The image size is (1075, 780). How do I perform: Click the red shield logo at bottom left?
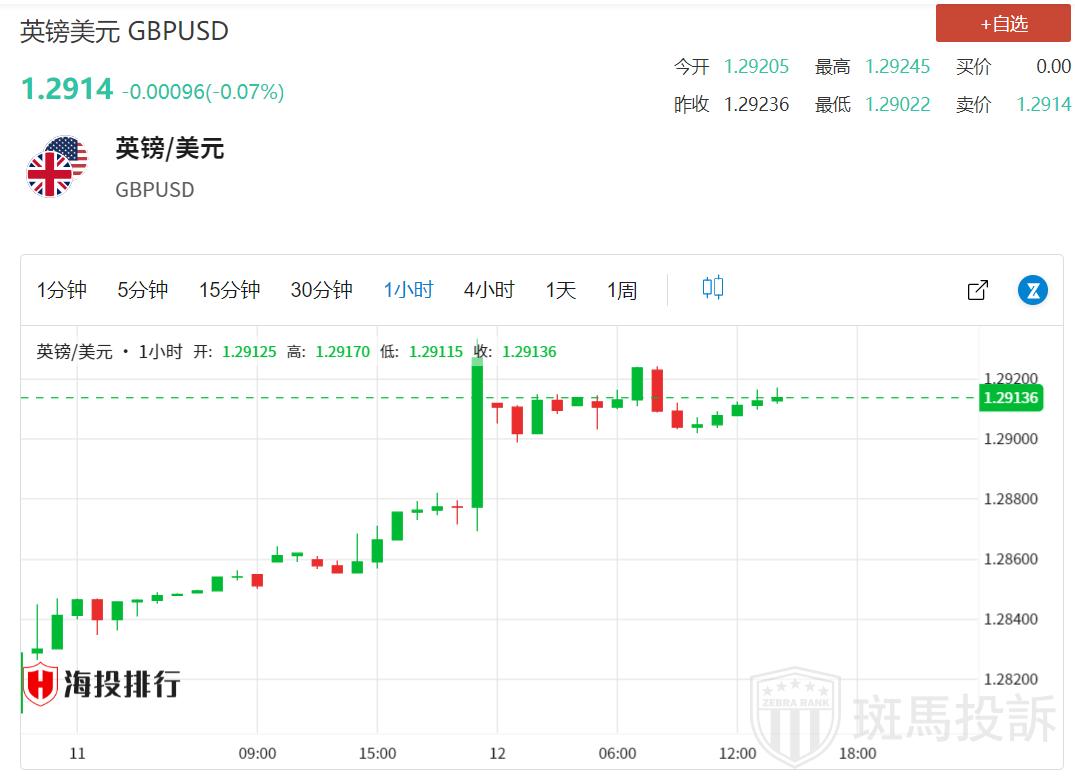coord(41,685)
